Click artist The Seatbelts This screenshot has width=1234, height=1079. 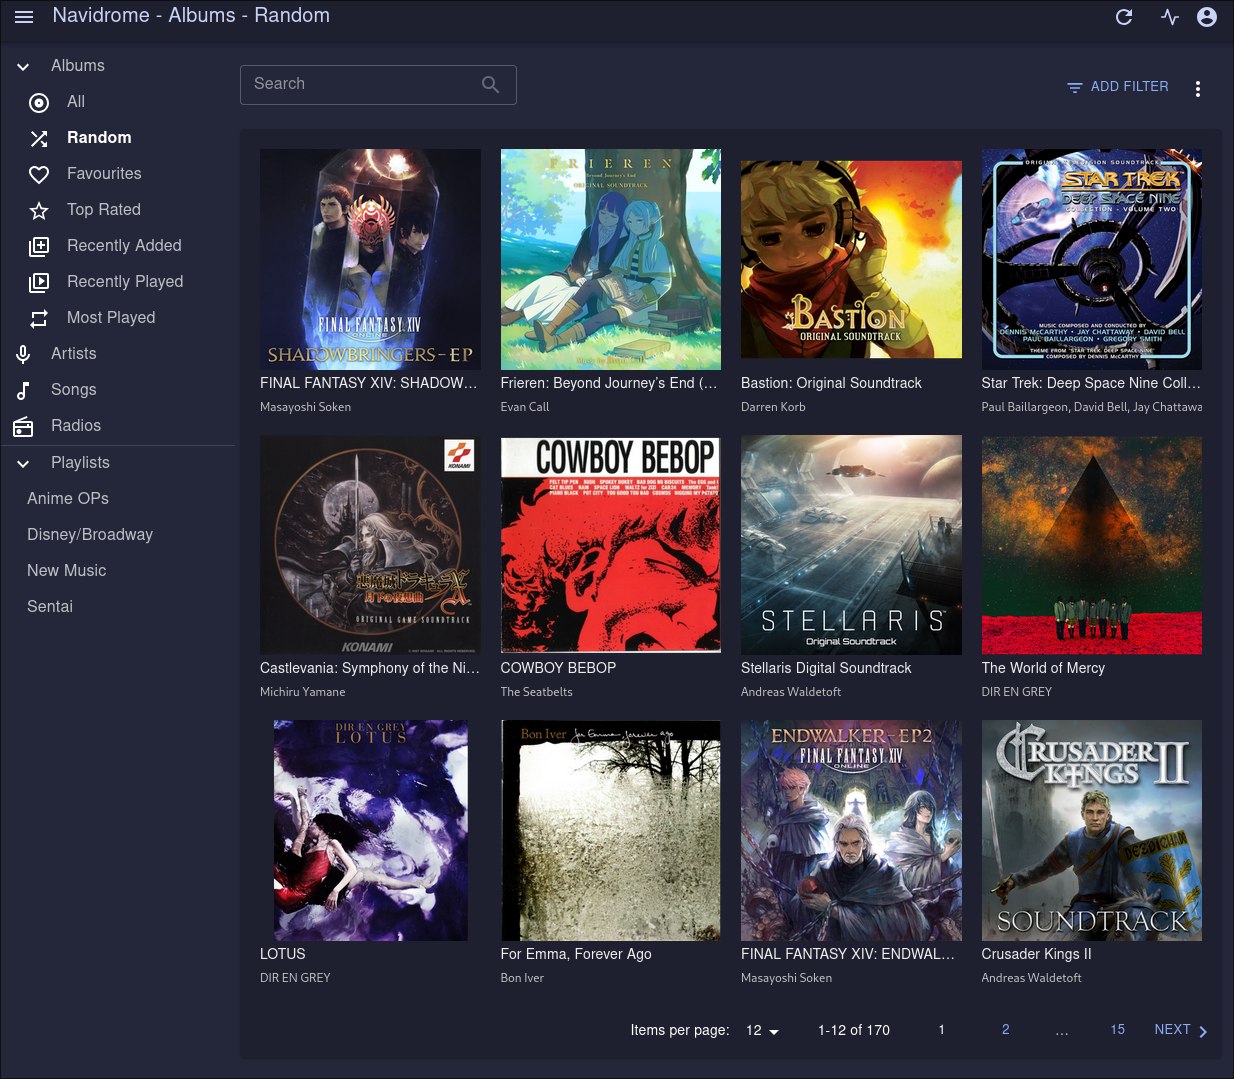(537, 692)
